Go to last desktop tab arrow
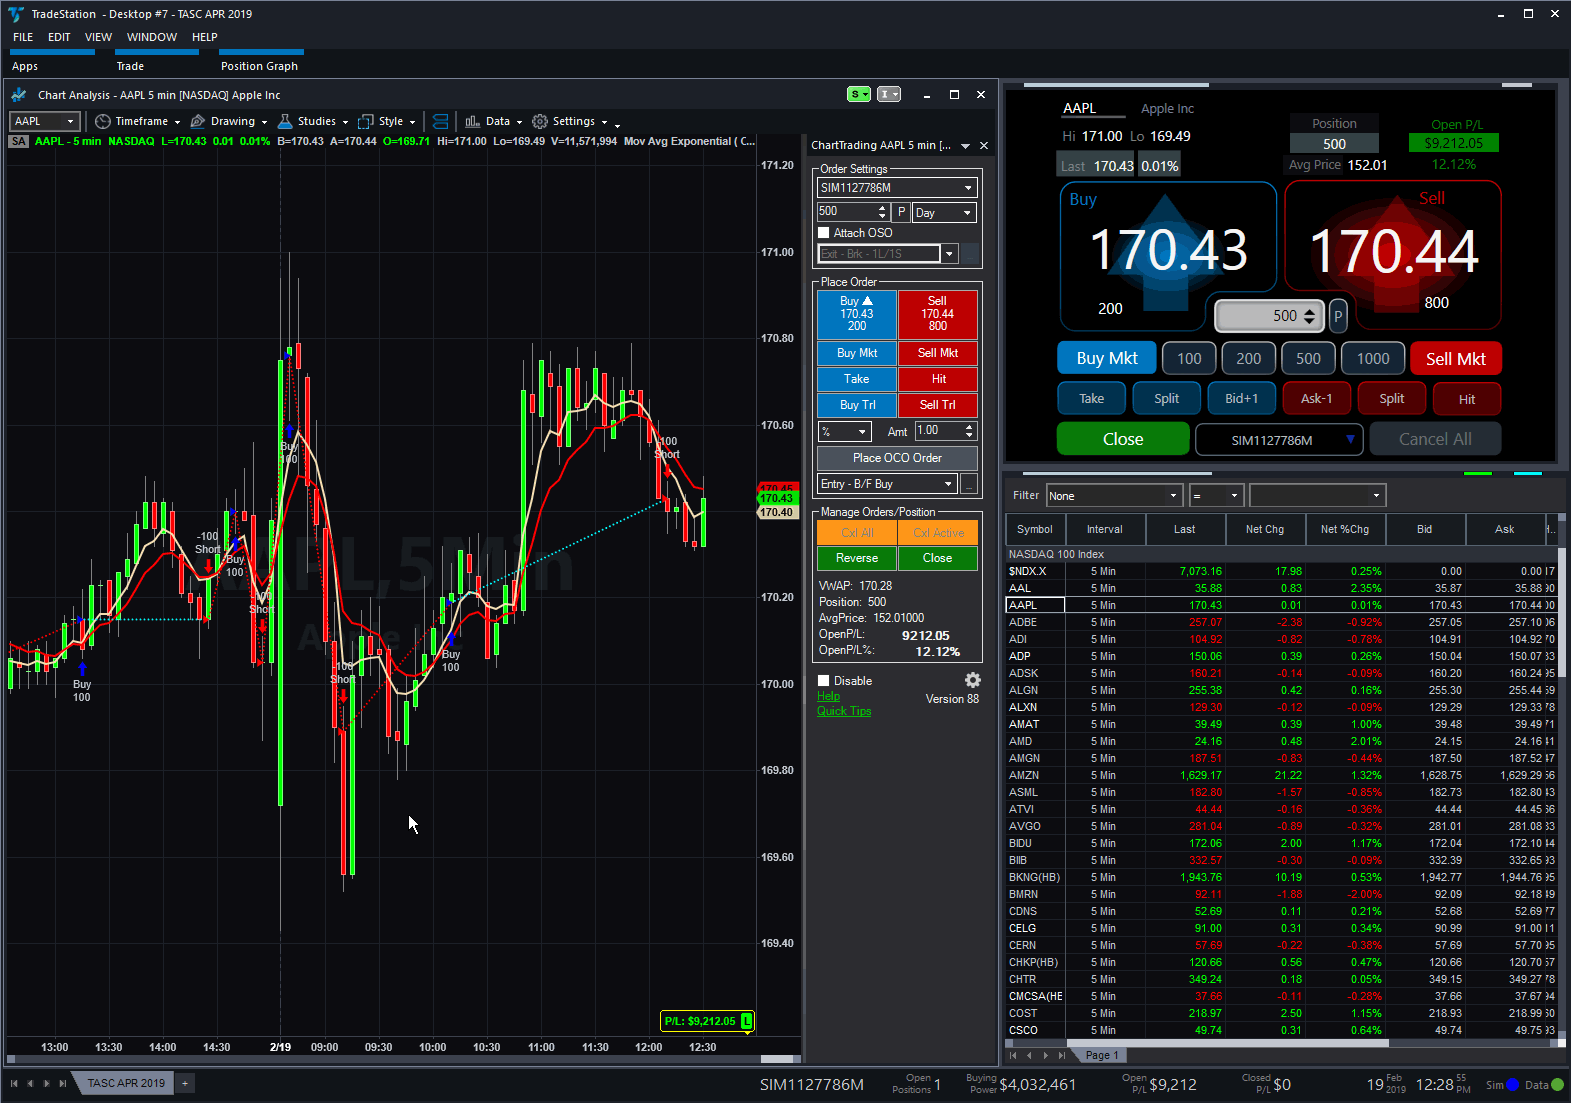This screenshot has width=1571, height=1103. coord(62,1083)
